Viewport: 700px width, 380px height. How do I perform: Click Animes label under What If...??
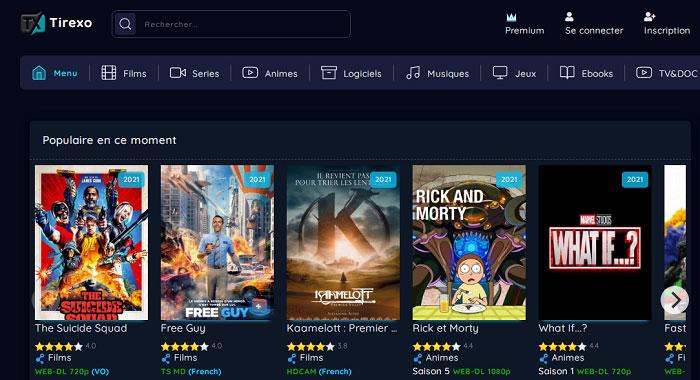(x=568, y=358)
